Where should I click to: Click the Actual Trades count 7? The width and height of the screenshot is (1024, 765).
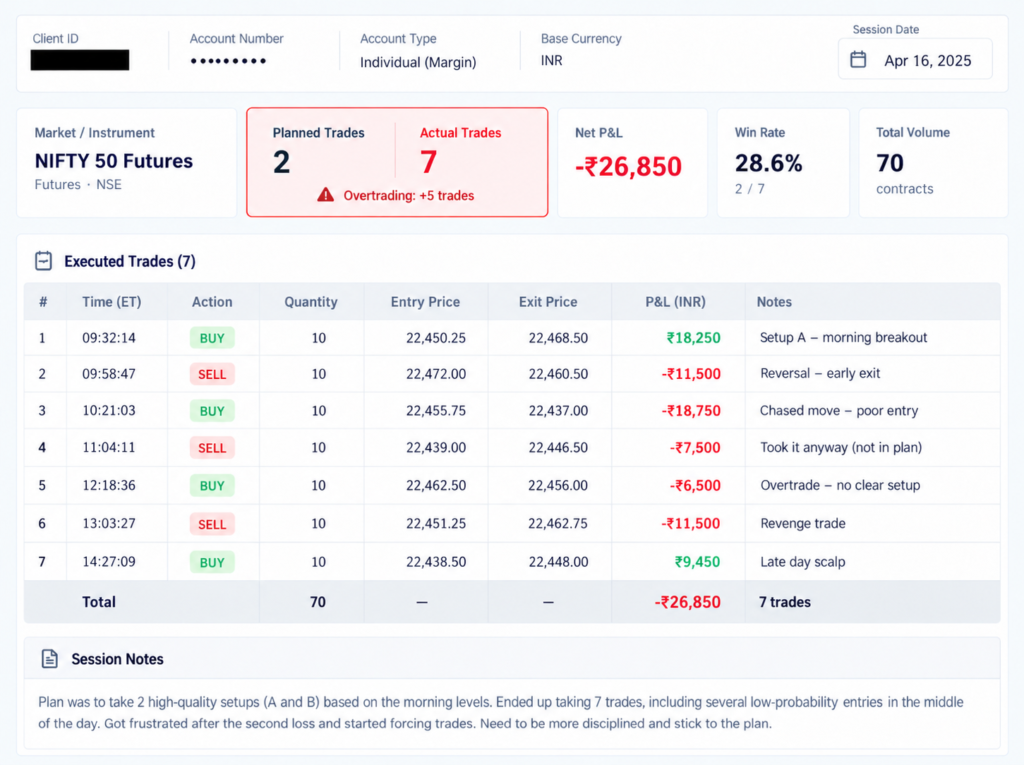click(428, 162)
